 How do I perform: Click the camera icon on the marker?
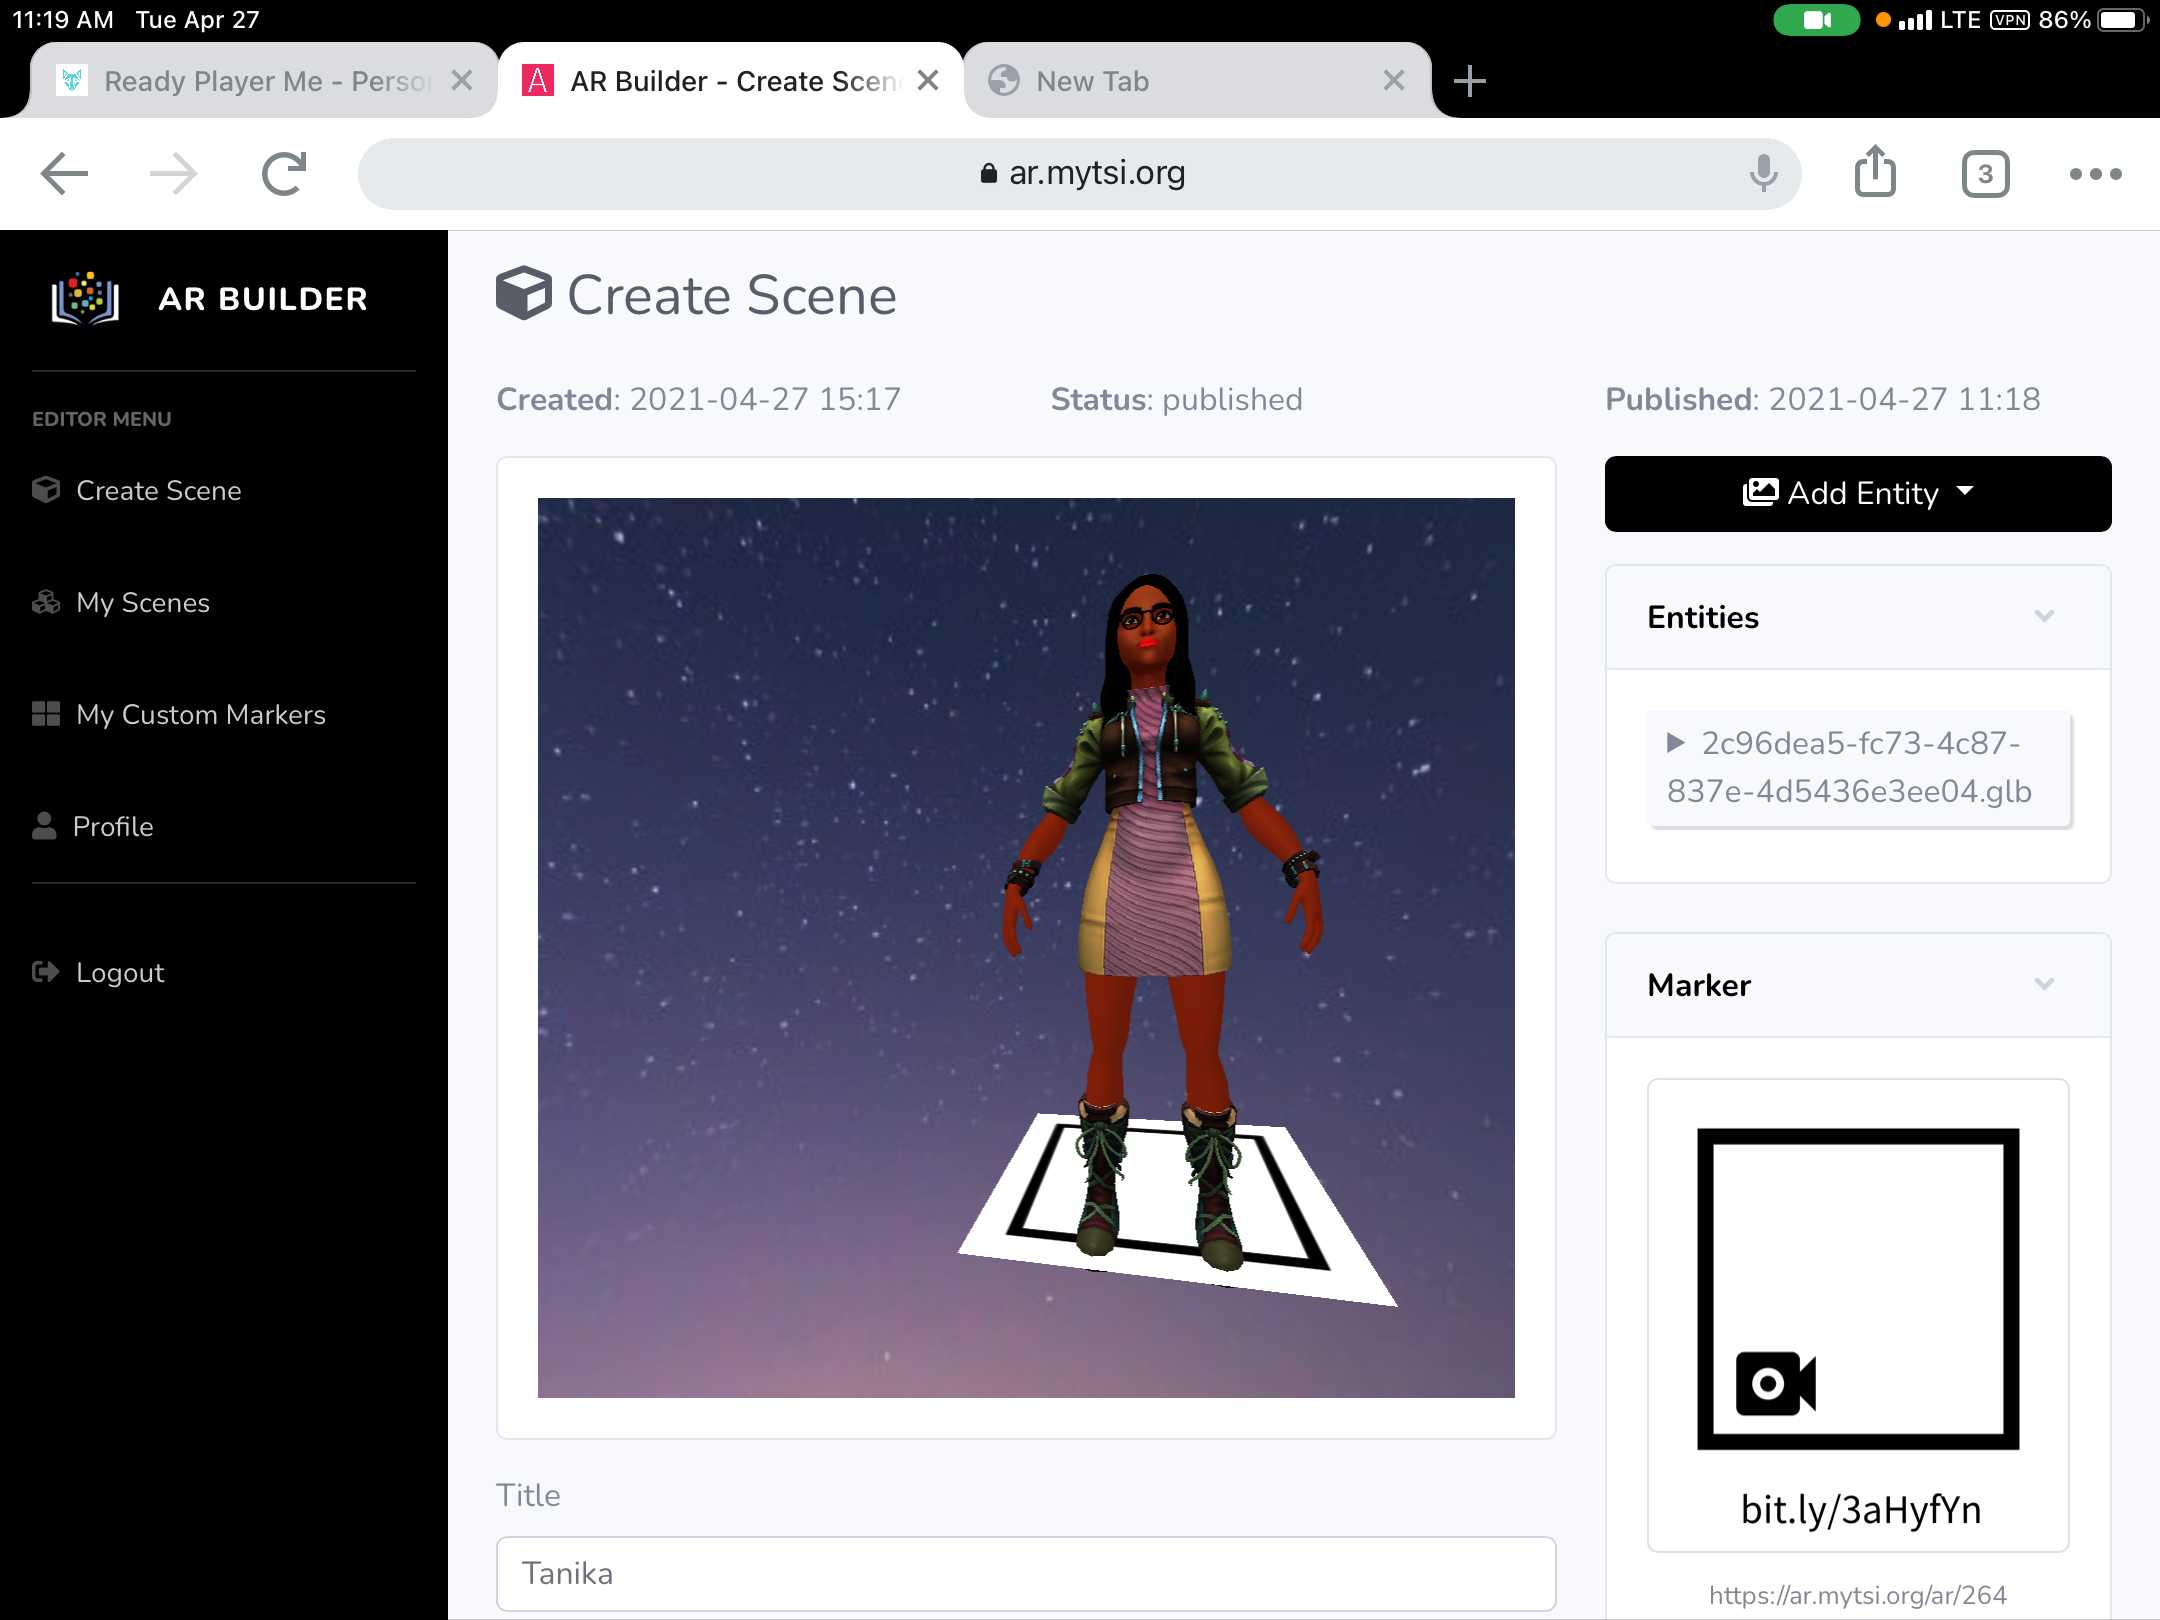point(1775,1383)
